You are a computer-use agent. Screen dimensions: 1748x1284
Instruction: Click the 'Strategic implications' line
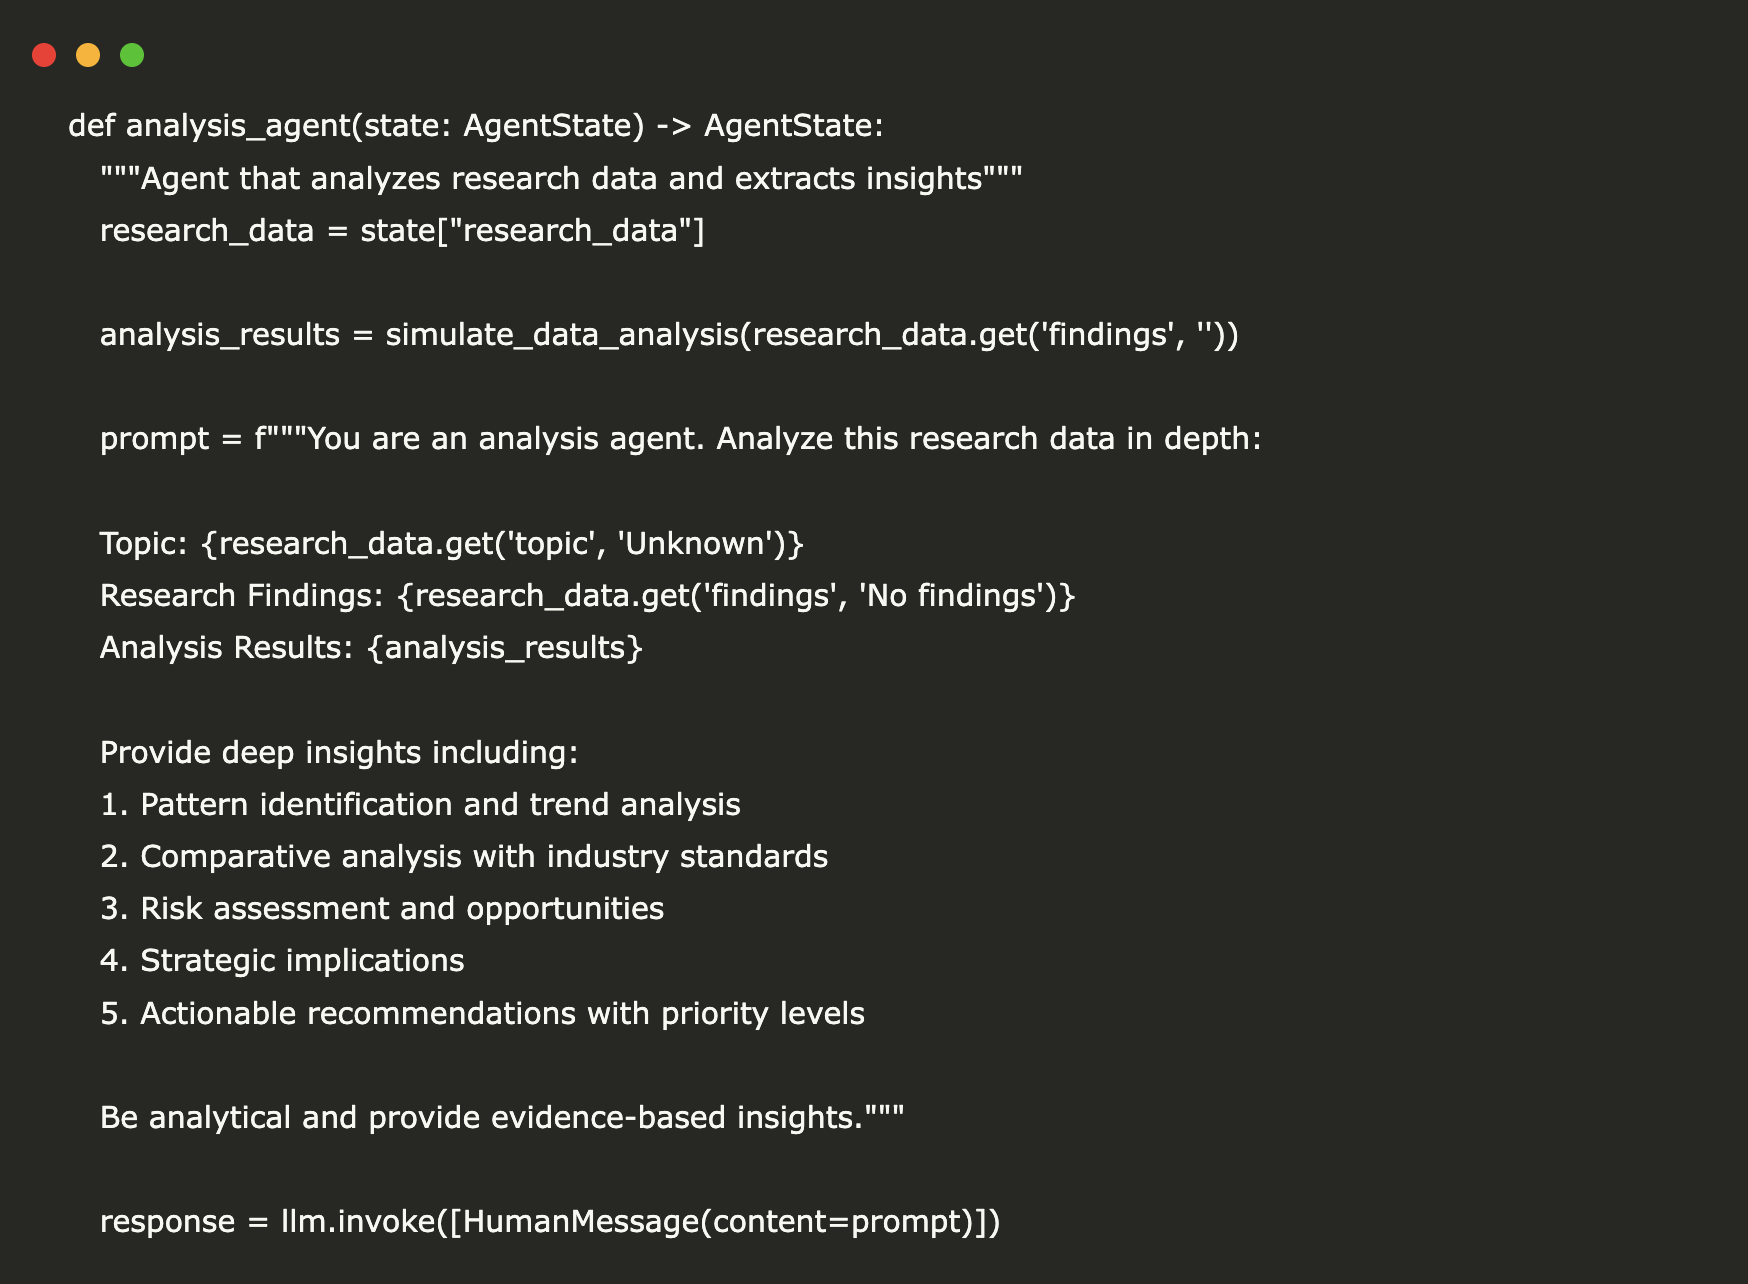click(x=282, y=961)
